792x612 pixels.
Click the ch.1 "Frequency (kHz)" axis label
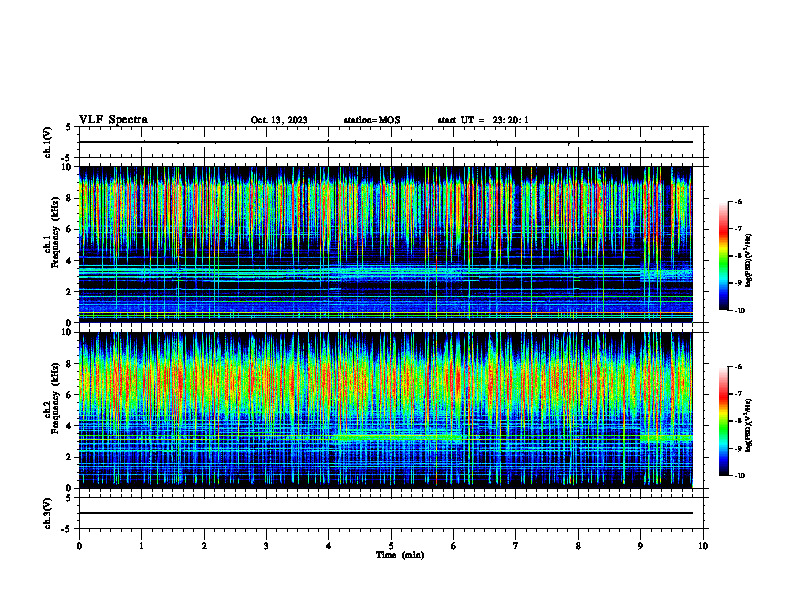point(55,232)
